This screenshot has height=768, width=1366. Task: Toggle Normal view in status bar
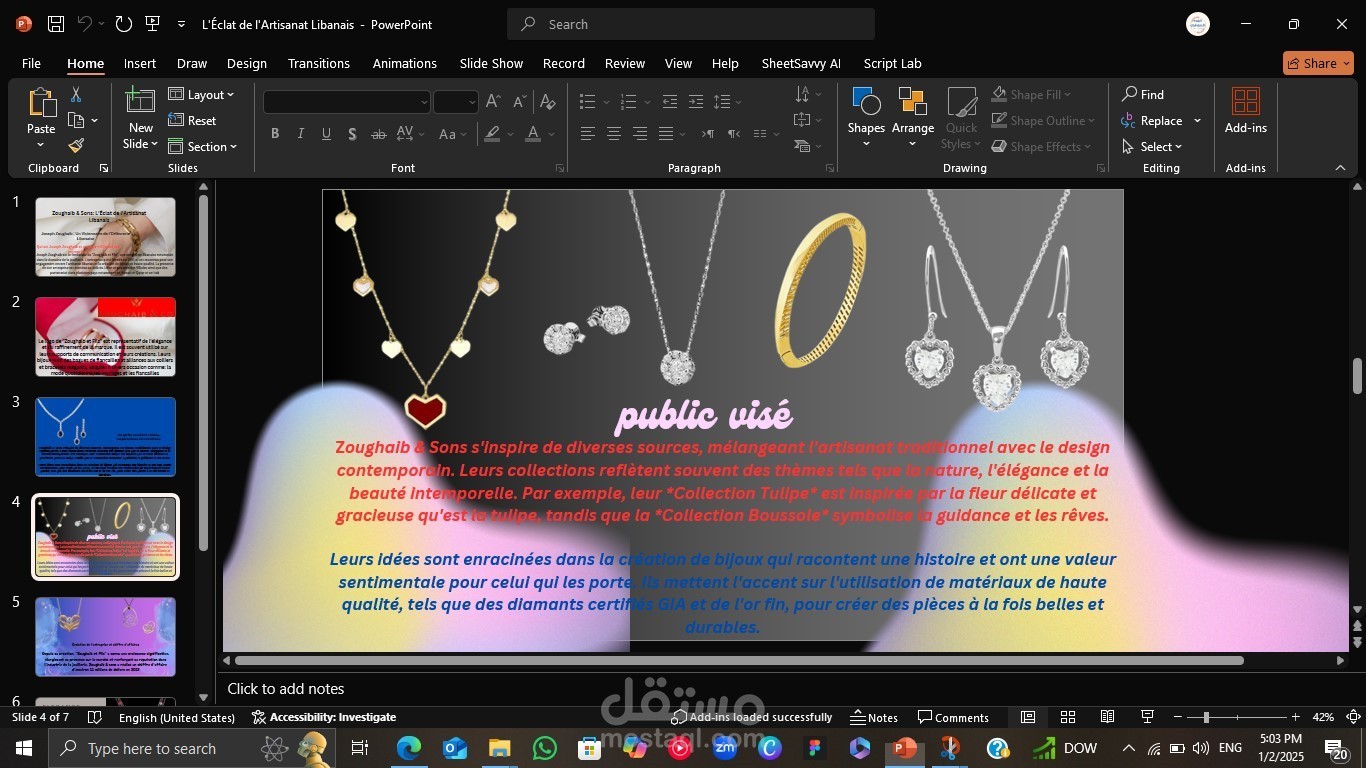(x=1028, y=717)
